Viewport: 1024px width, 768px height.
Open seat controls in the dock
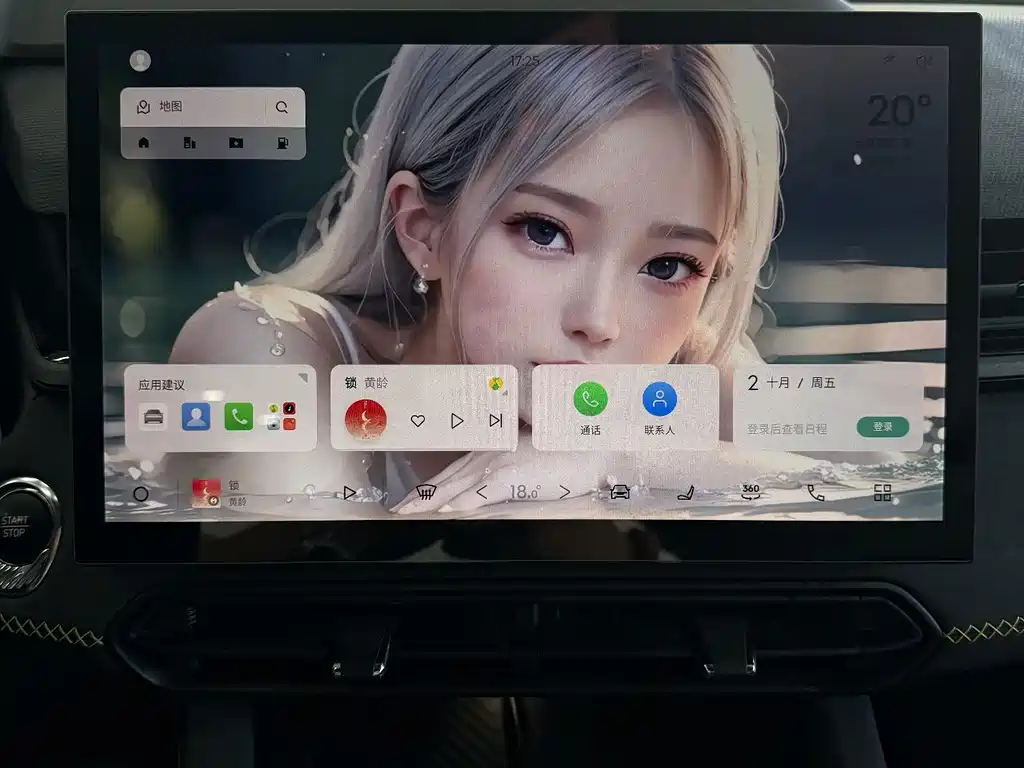tap(686, 492)
